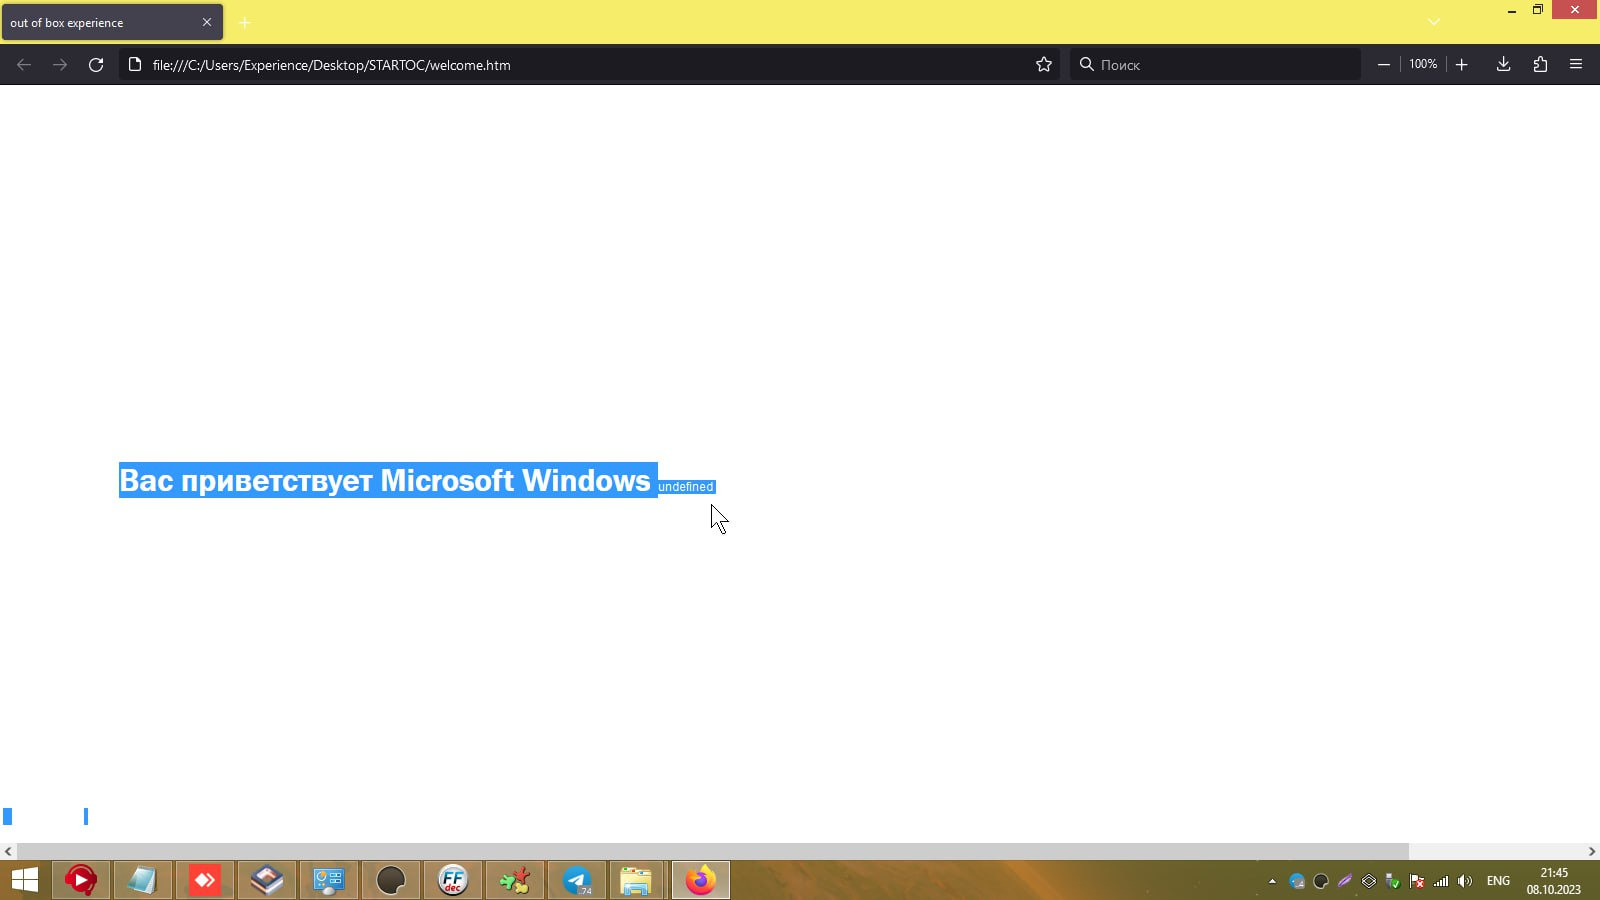Screen dimensions: 1600x900
Task: Open the network signal tray icon
Action: coord(1441,881)
